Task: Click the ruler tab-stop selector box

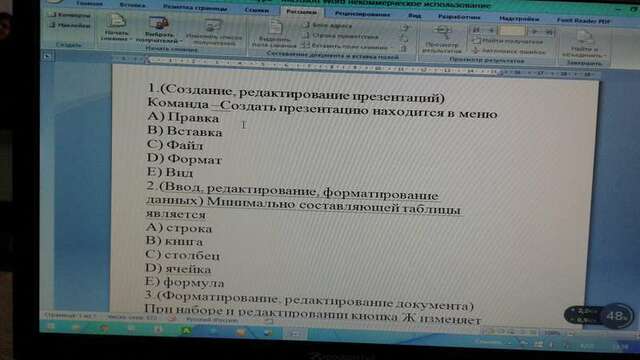Action: point(47,56)
